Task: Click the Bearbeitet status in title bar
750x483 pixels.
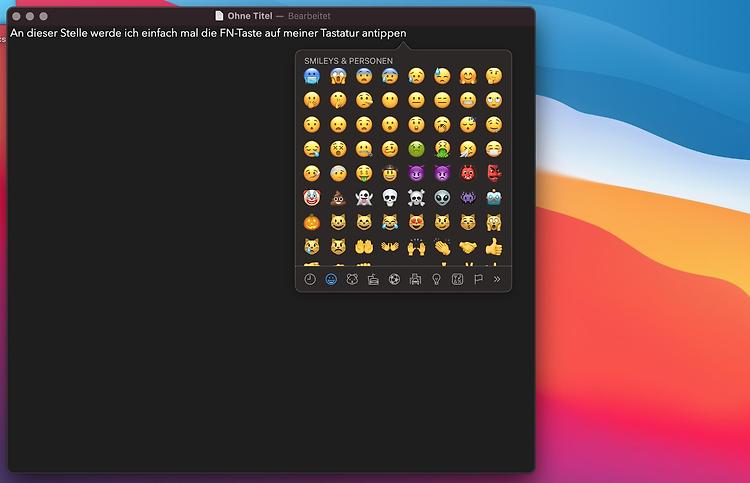Action: 309,16
